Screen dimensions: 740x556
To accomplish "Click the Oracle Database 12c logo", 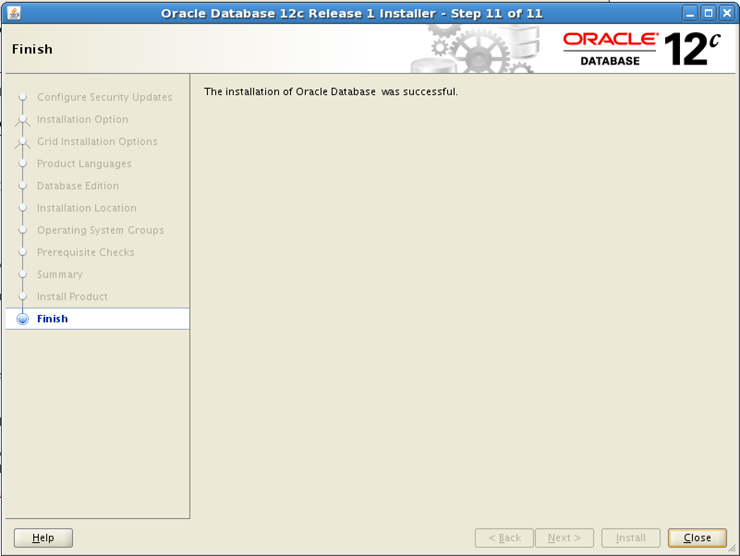I will click(x=642, y=49).
